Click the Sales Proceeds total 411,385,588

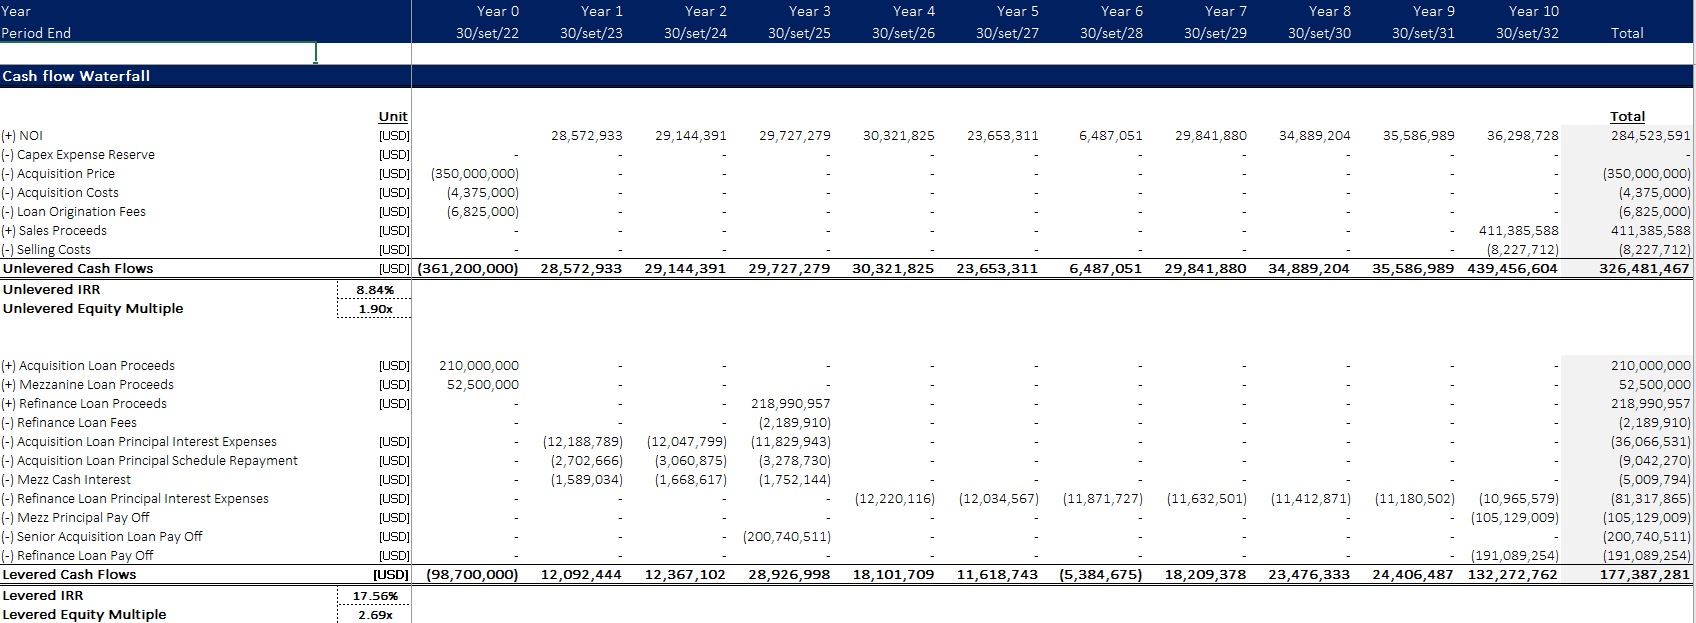(x=1650, y=231)
